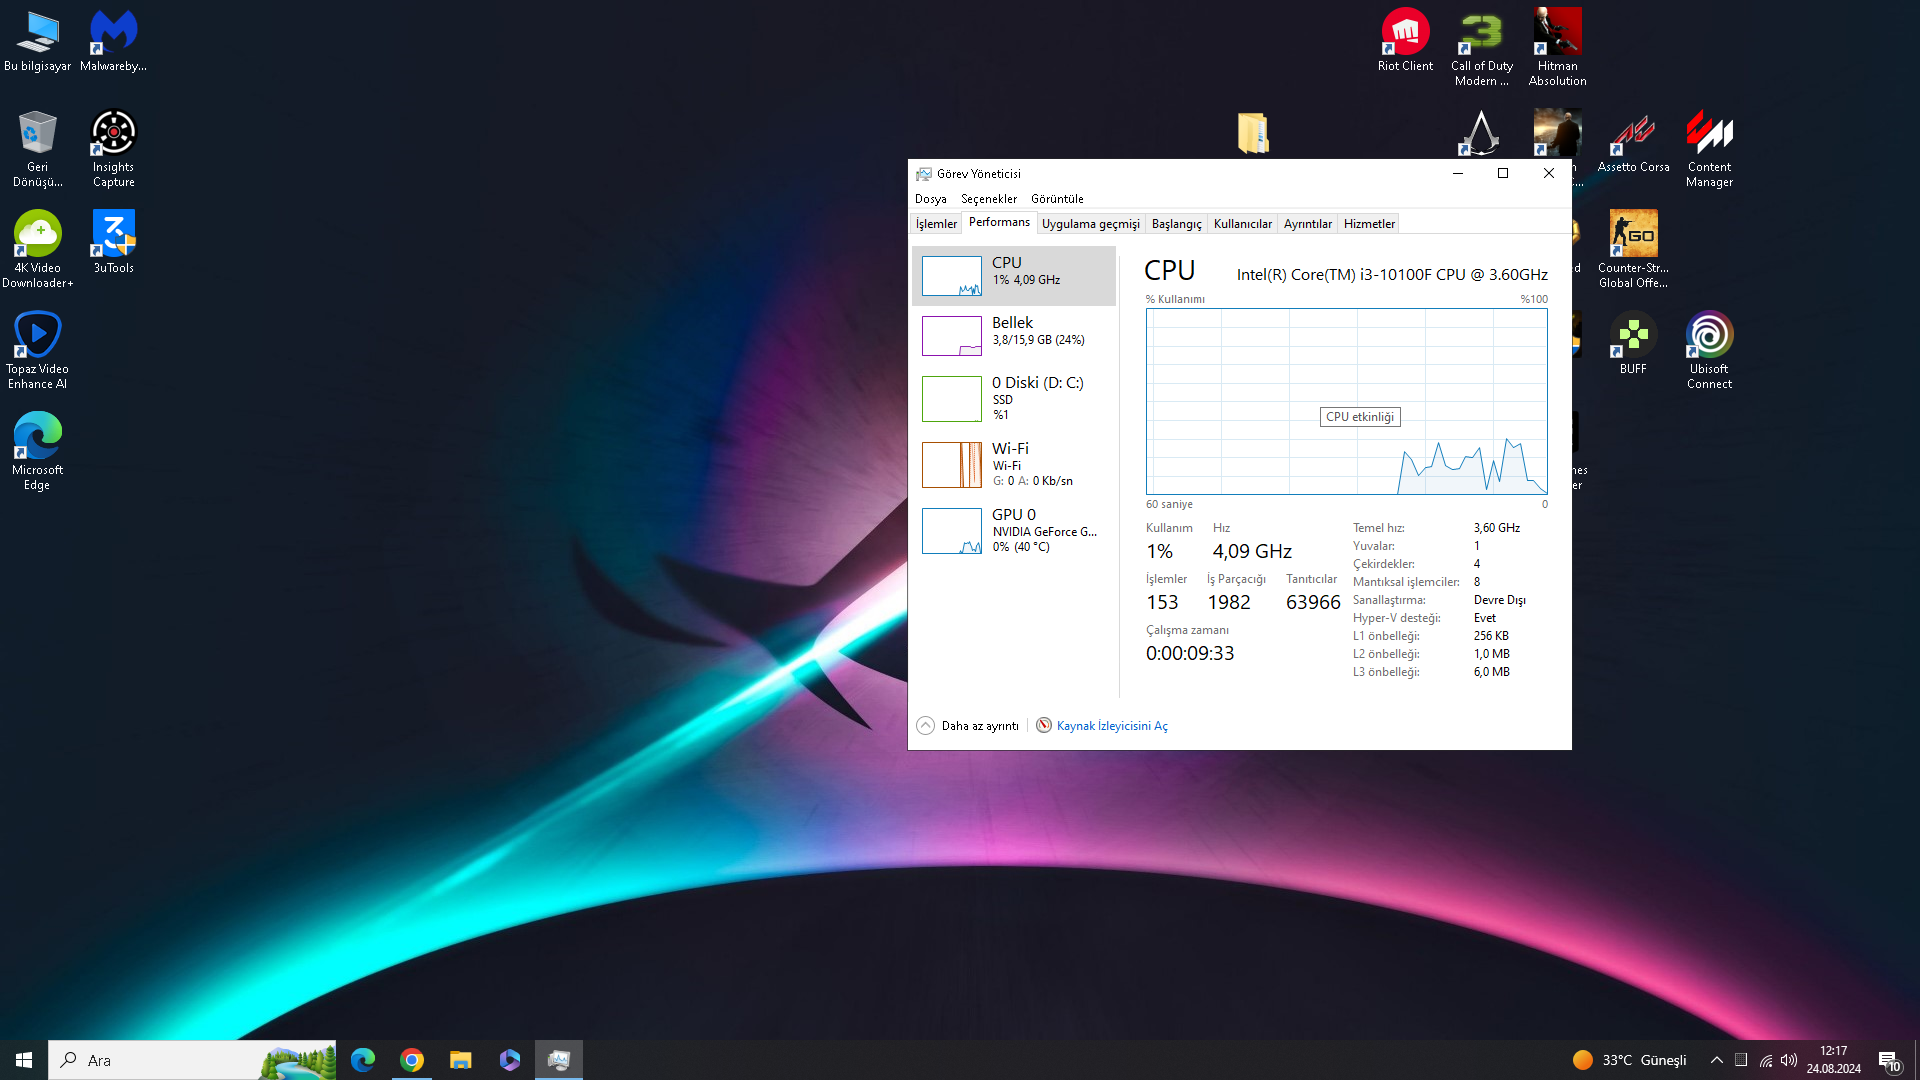Image resolution: width=1920 pixels, height=1080 pixels.
Task: Select 0 Diski (D: C:) resource
Action: [1014, 399]
